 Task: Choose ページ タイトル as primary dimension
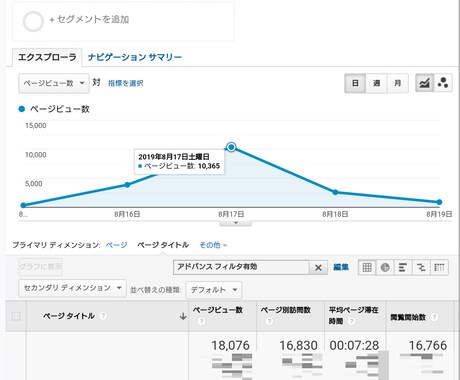click(163, 245)
